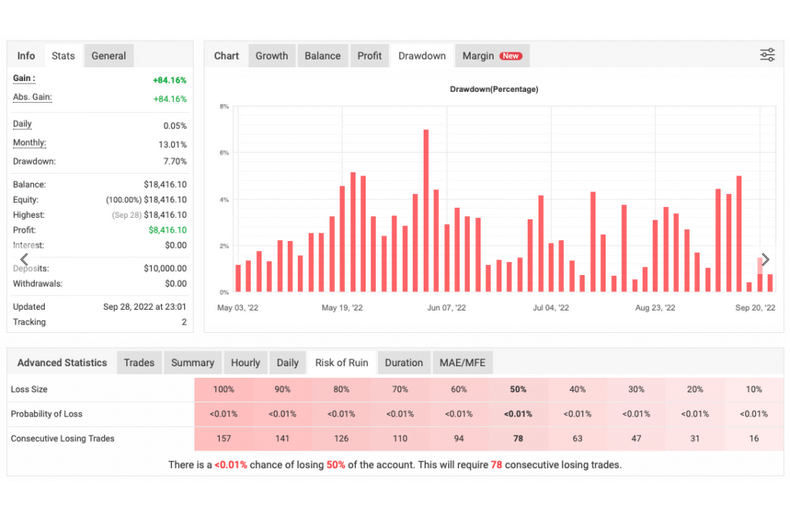This screenshot has width=790, height=516.
Task: Select the 70% loss size cell
Action: [400, 389]
